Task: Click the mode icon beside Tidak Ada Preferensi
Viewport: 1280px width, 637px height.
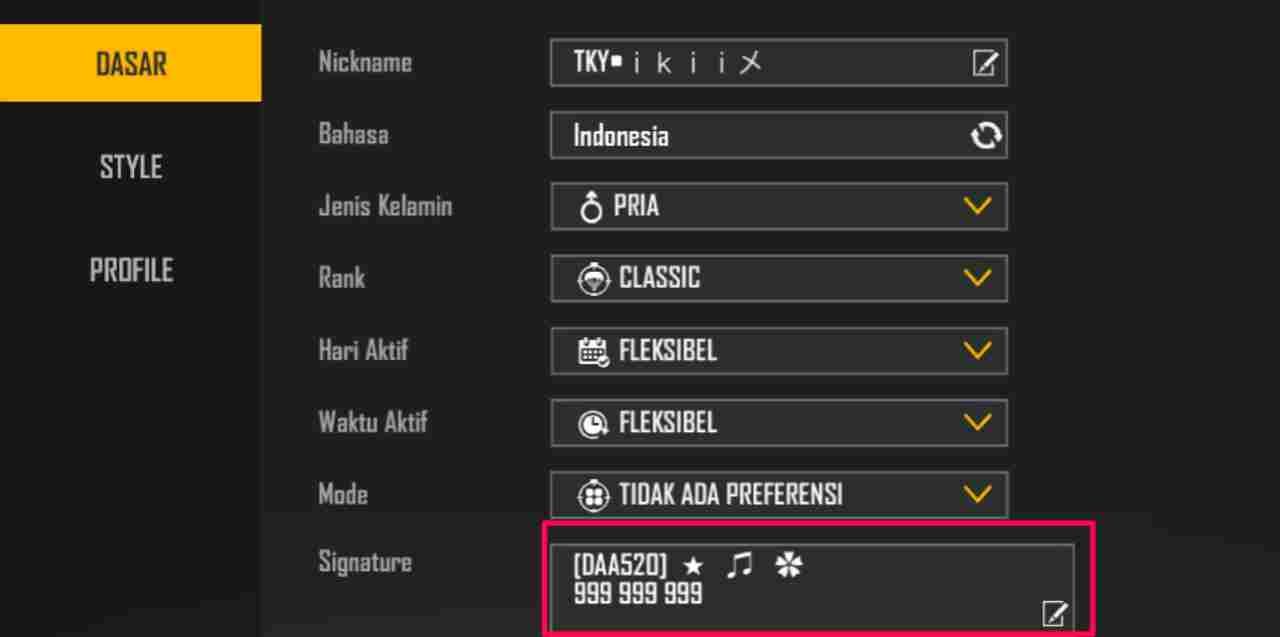Action: [x=593, y=494]
